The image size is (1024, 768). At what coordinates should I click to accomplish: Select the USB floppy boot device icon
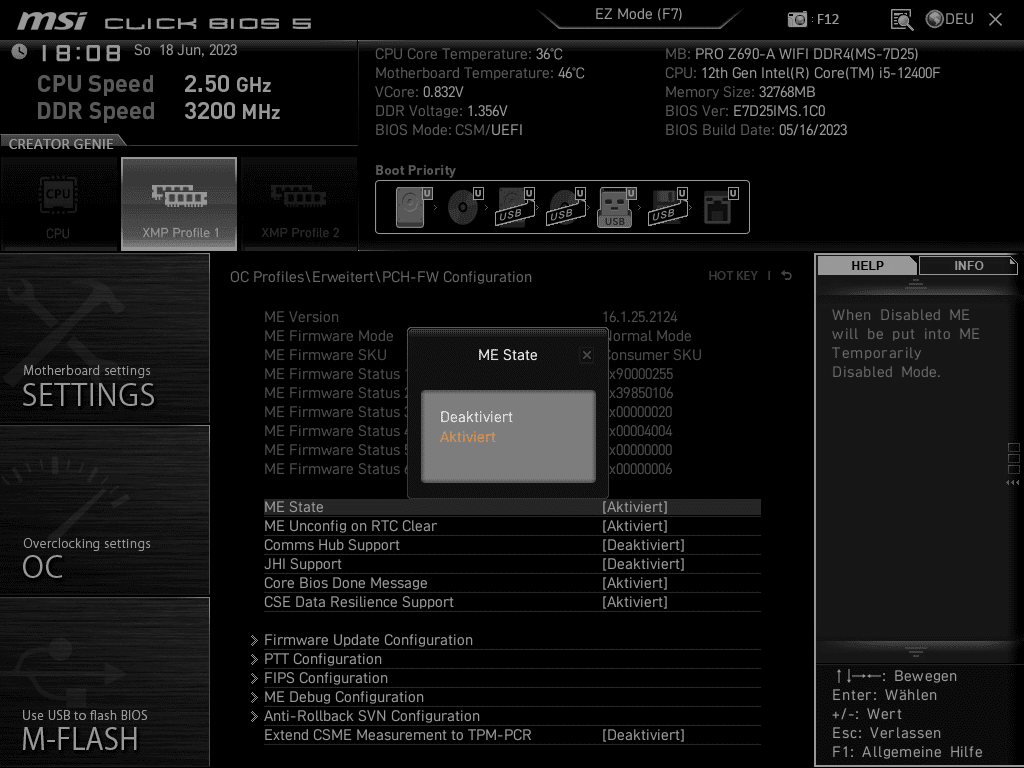click(667, 207)
